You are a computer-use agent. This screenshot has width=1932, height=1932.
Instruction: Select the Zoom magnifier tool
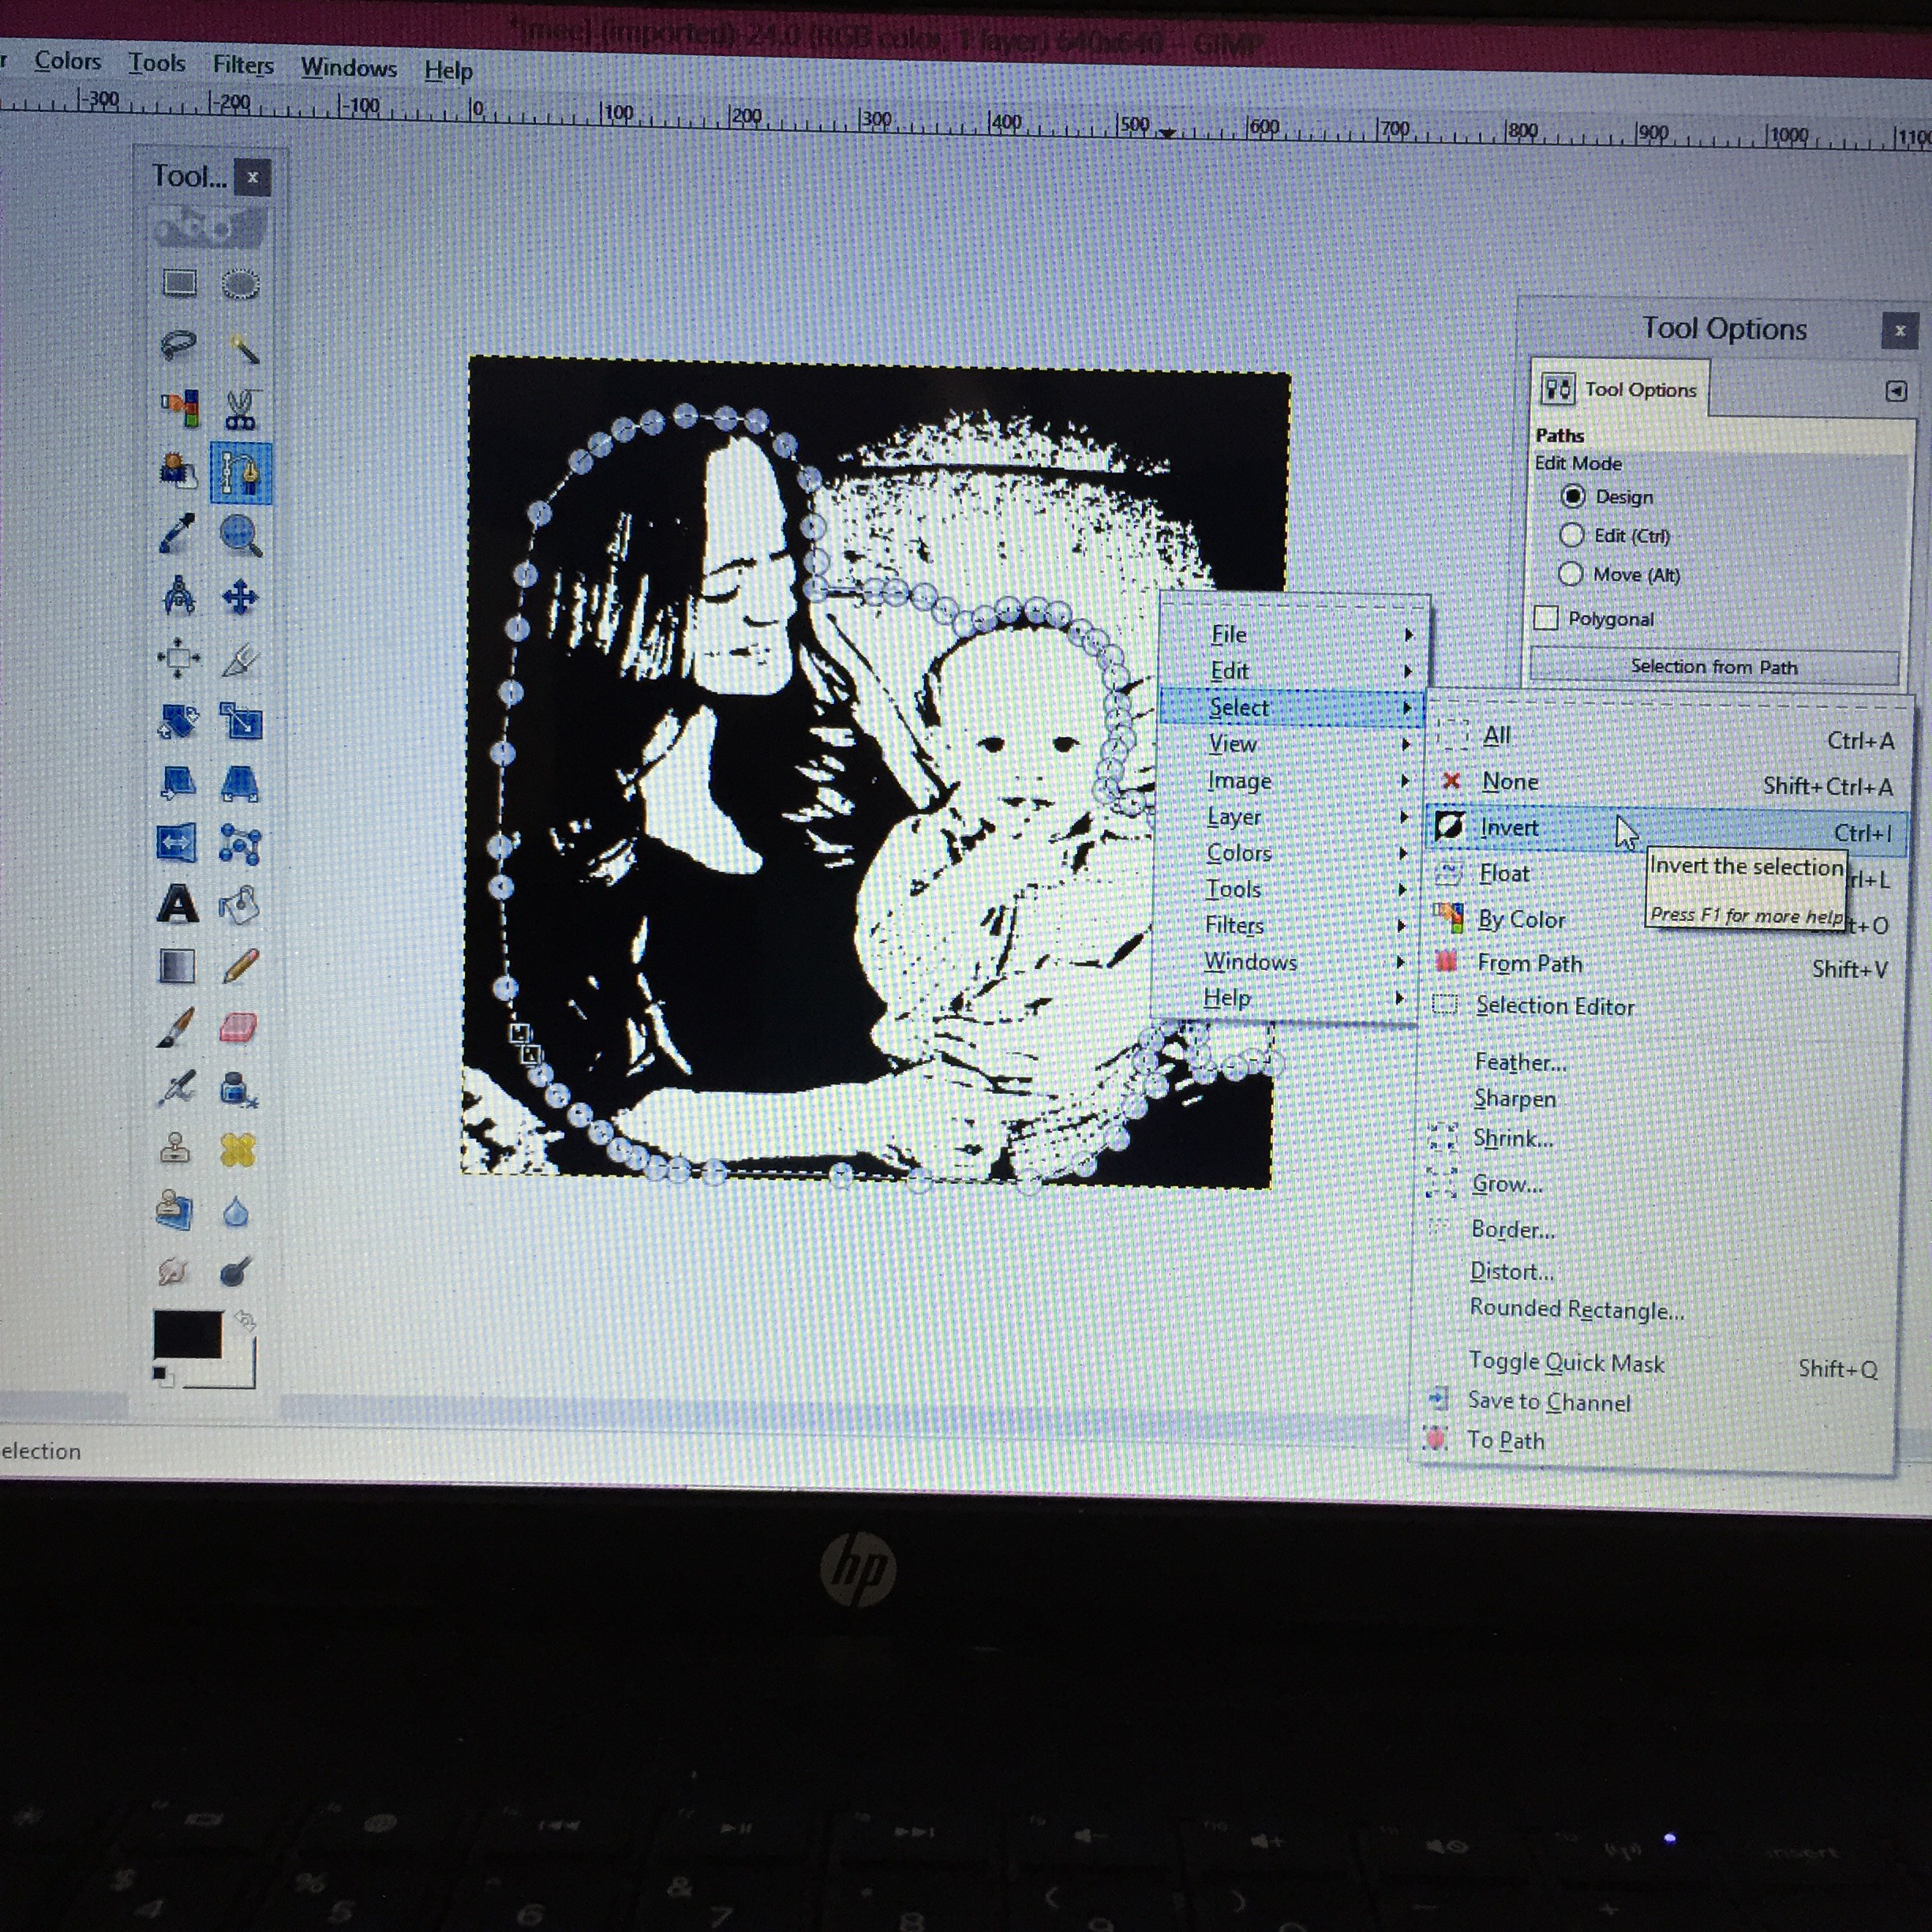point(240,536)
